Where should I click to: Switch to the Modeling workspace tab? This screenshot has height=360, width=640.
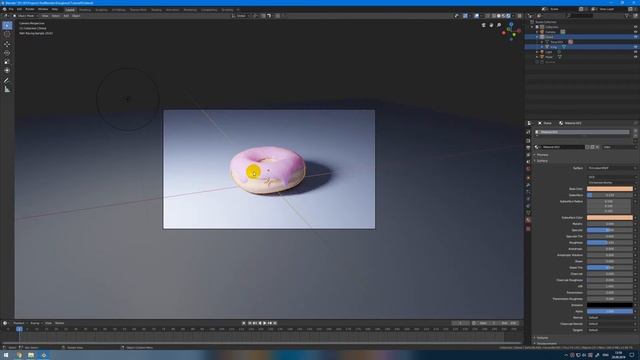(85, 9)
